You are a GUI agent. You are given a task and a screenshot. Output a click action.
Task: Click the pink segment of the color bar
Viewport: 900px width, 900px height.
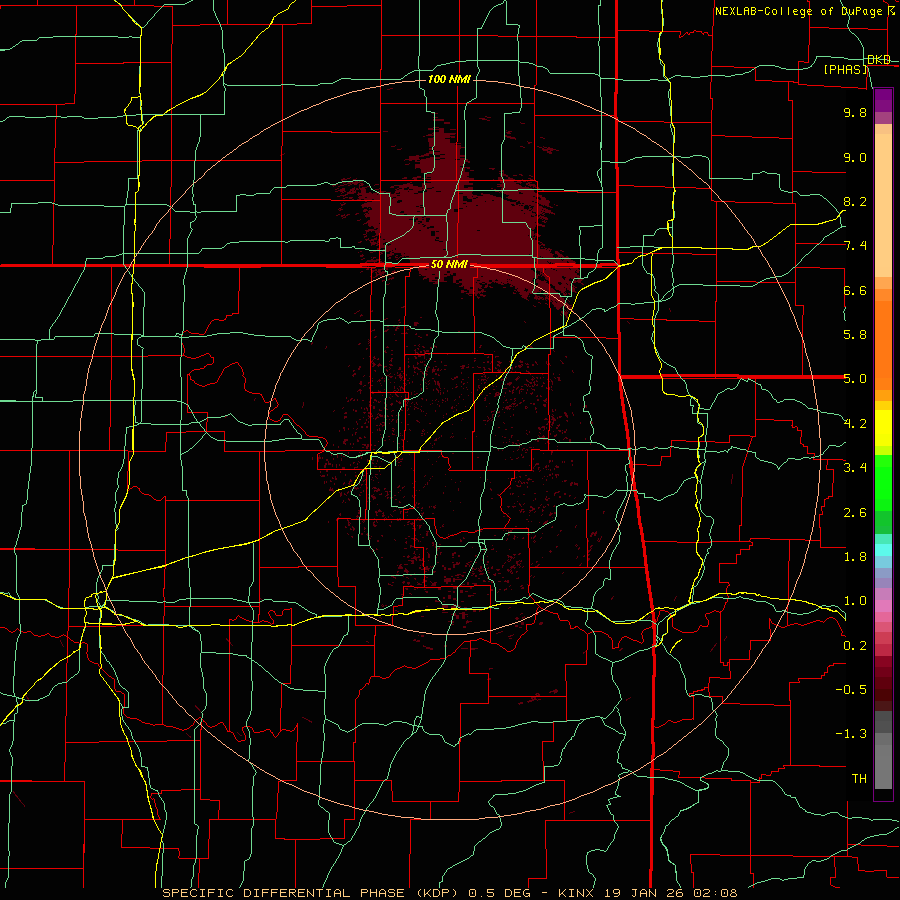click(x=883, y=606)
